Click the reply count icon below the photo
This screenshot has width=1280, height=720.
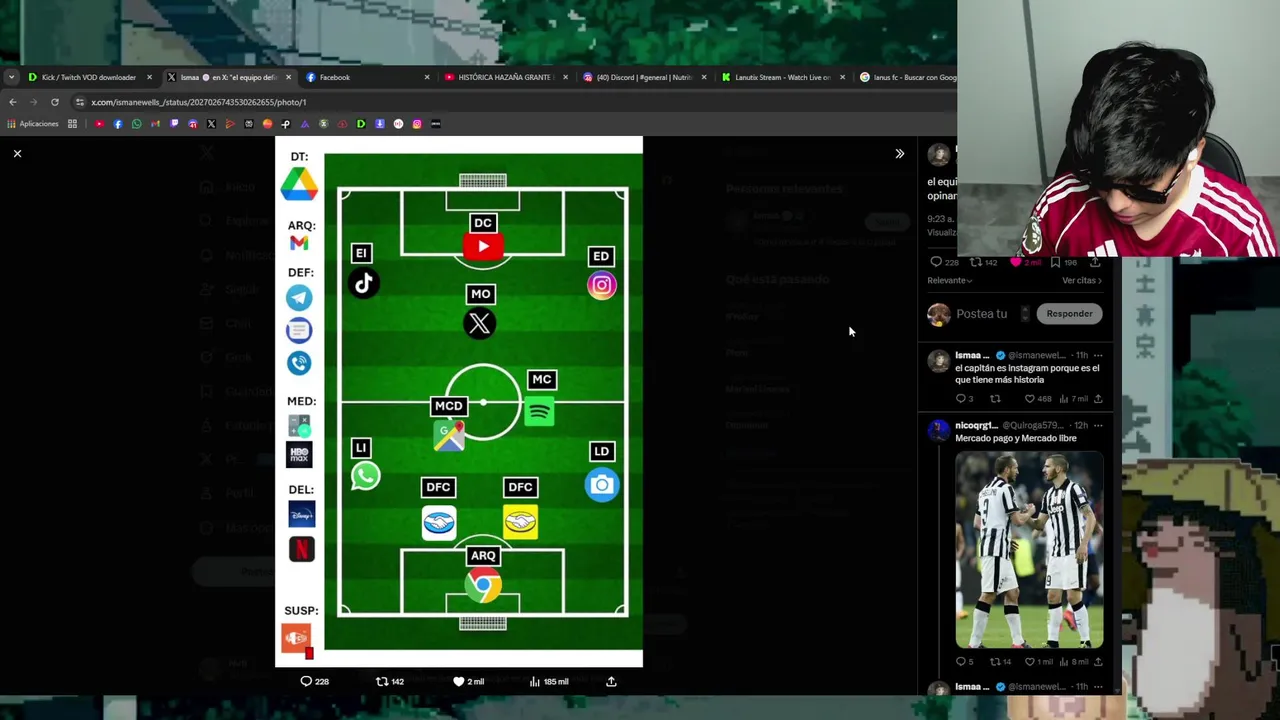tap(307, 681)
